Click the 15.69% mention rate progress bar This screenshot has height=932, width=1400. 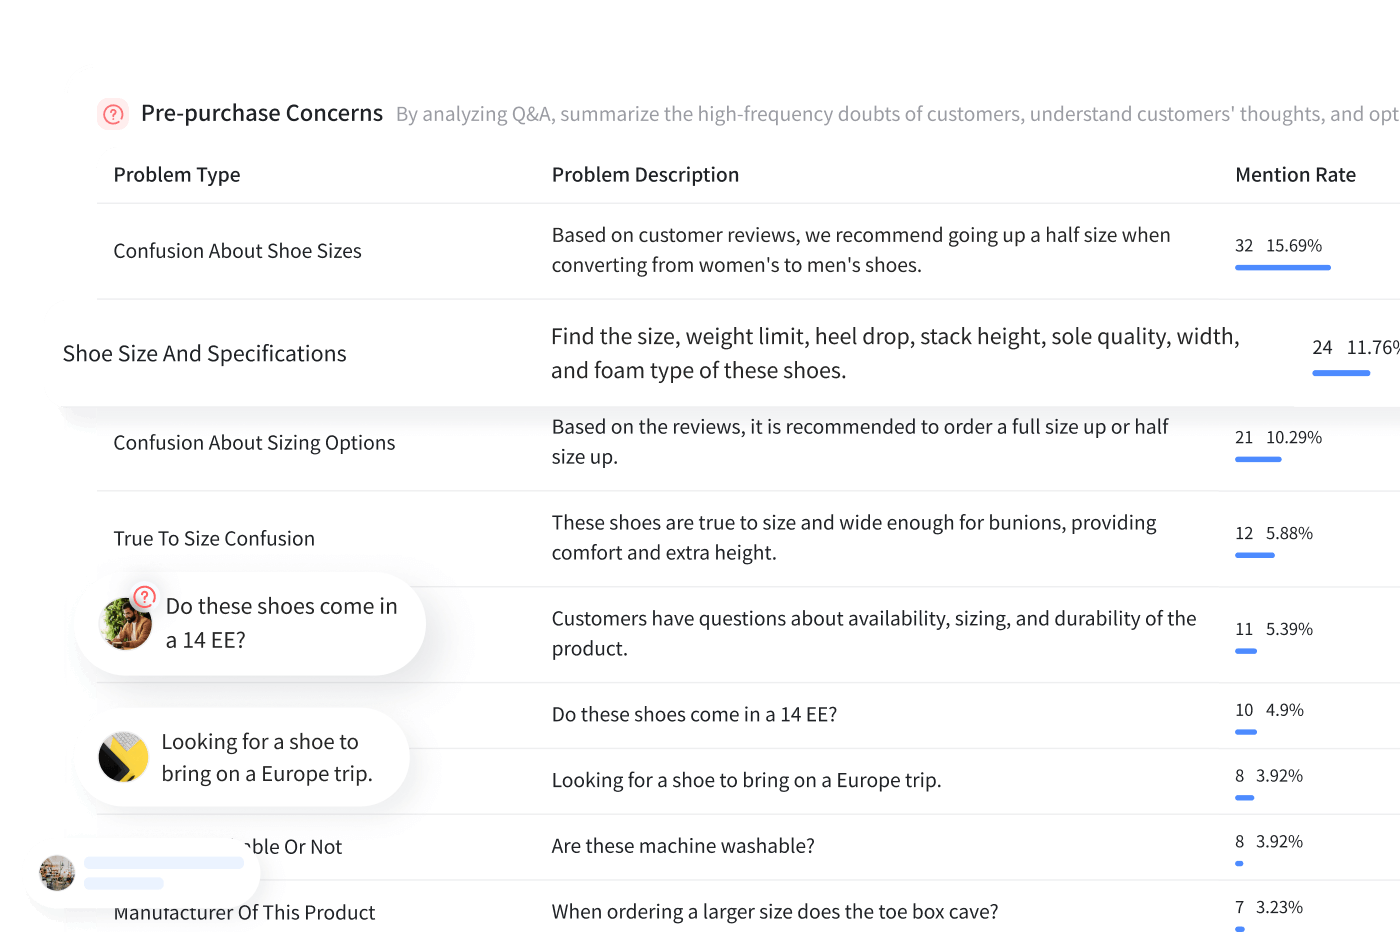click(x=1282, y=267)
